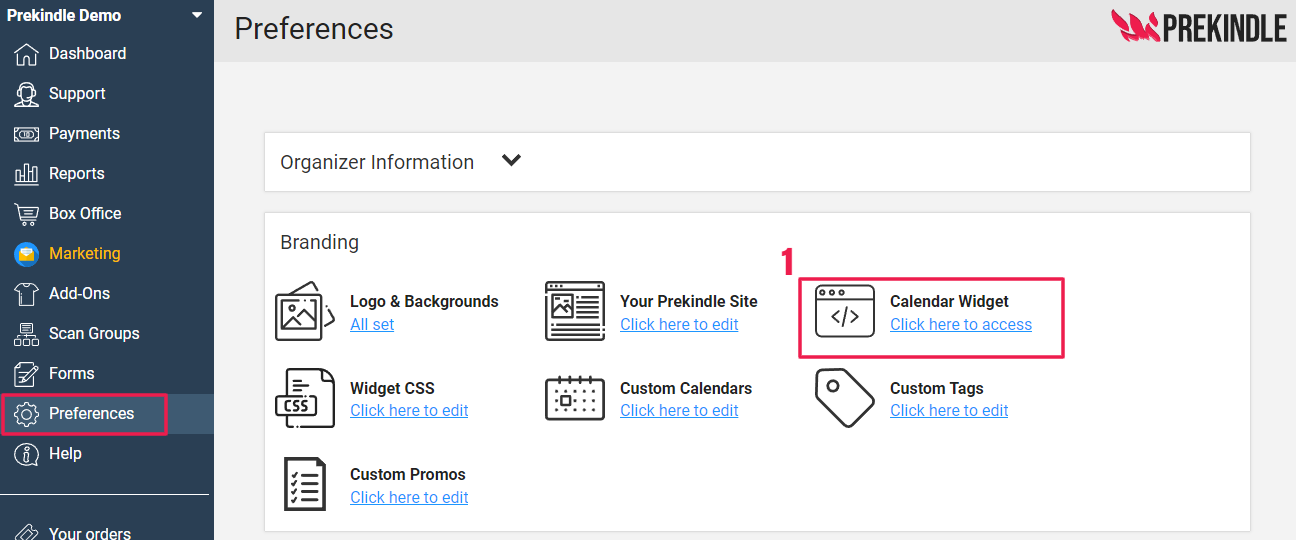Click the Organizer Information heading
Viewport: 1296px width, 540px height.
[x=377, y=162]
